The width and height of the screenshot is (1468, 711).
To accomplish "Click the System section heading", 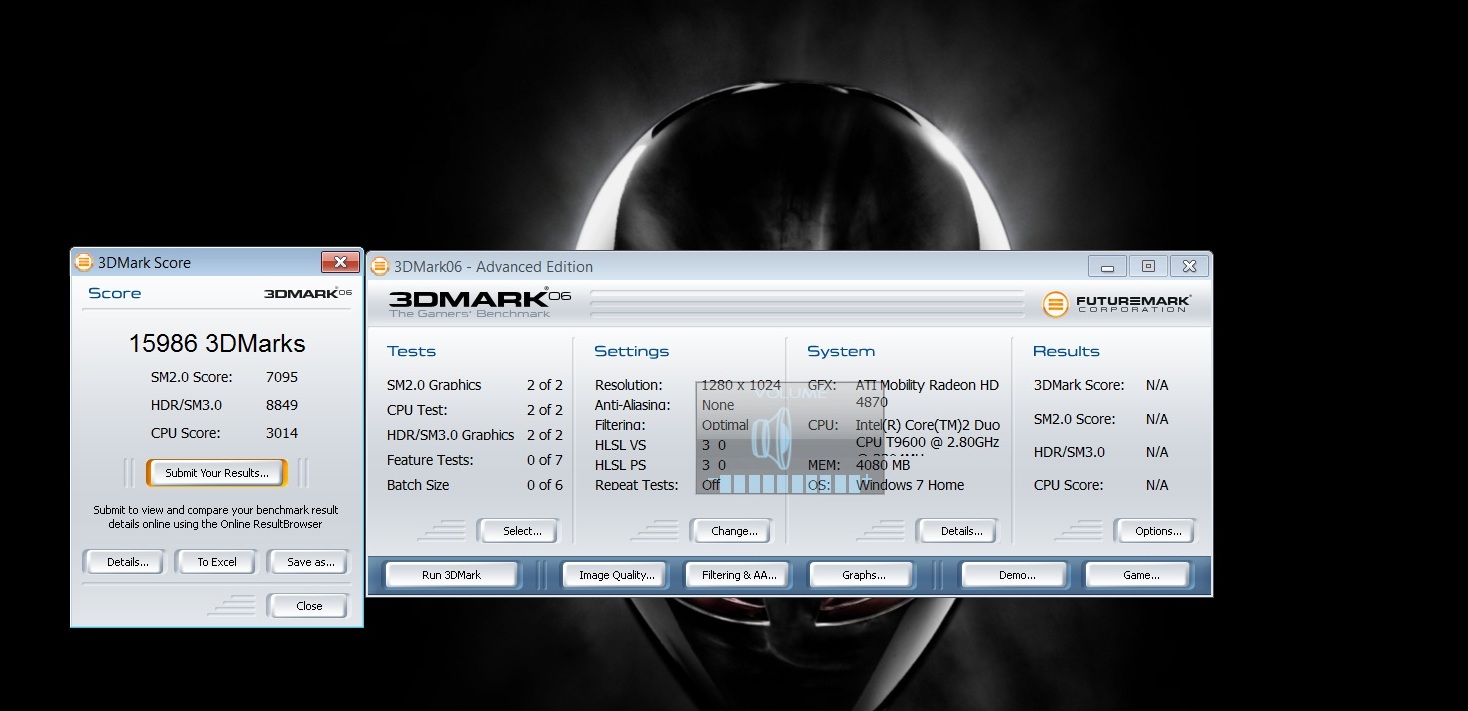I will 841,351.
